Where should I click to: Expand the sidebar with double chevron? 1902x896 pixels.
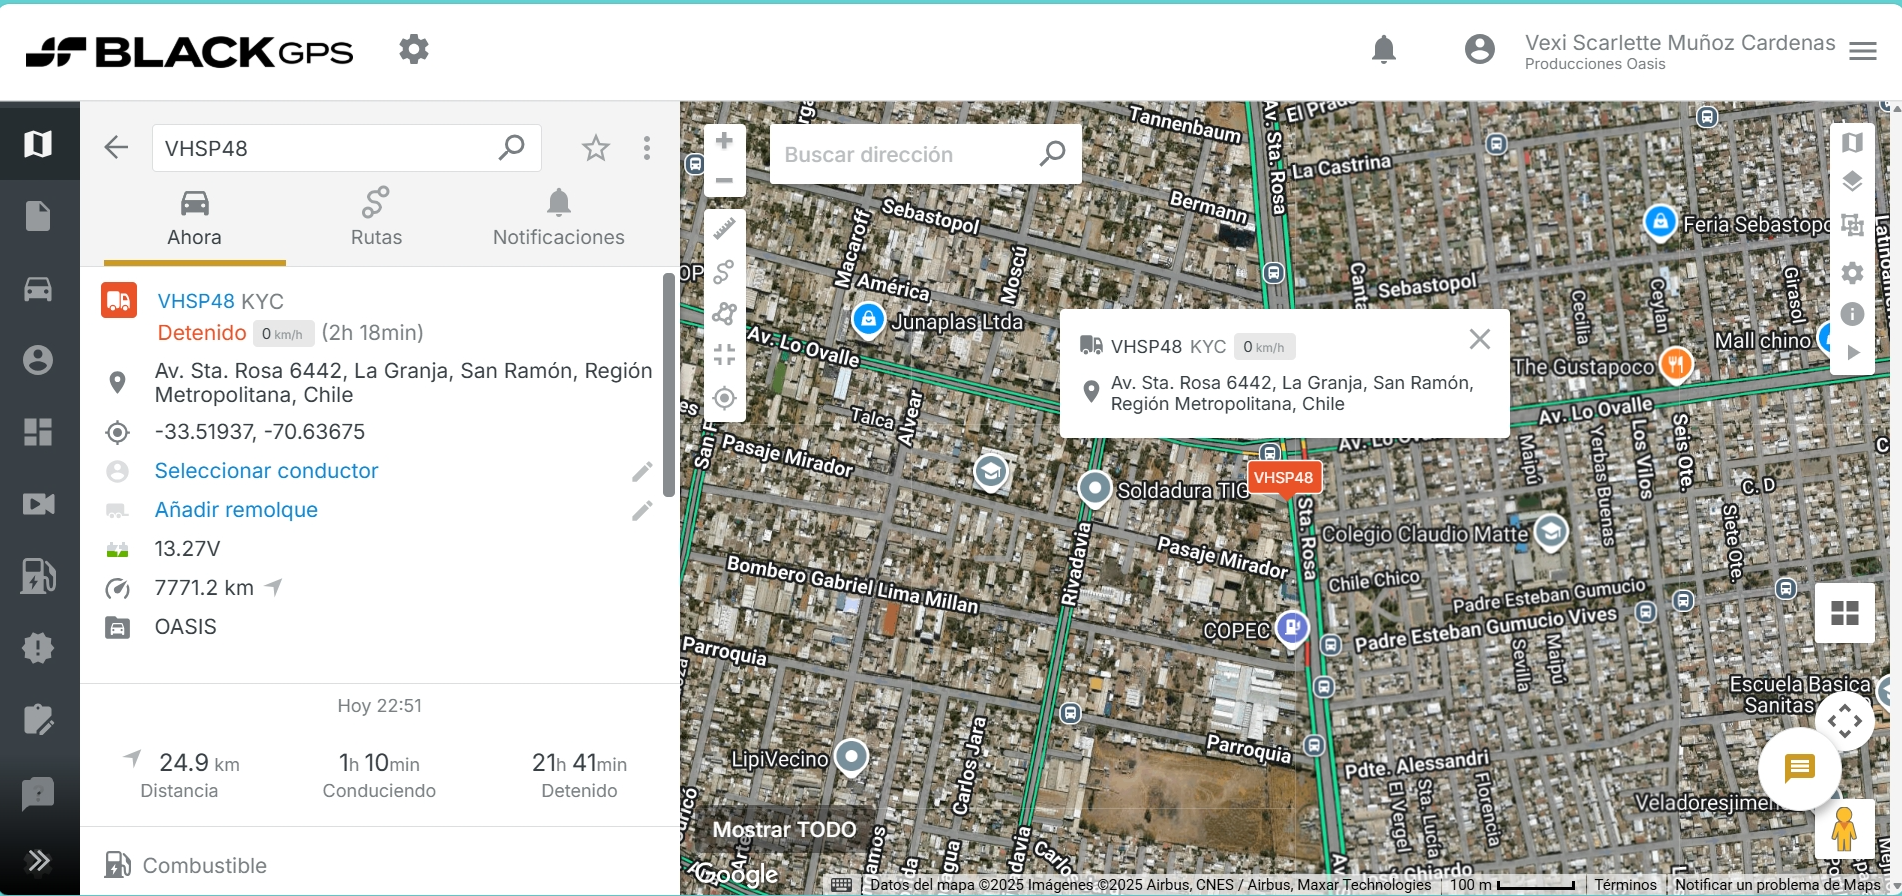[x=38, y=861]
